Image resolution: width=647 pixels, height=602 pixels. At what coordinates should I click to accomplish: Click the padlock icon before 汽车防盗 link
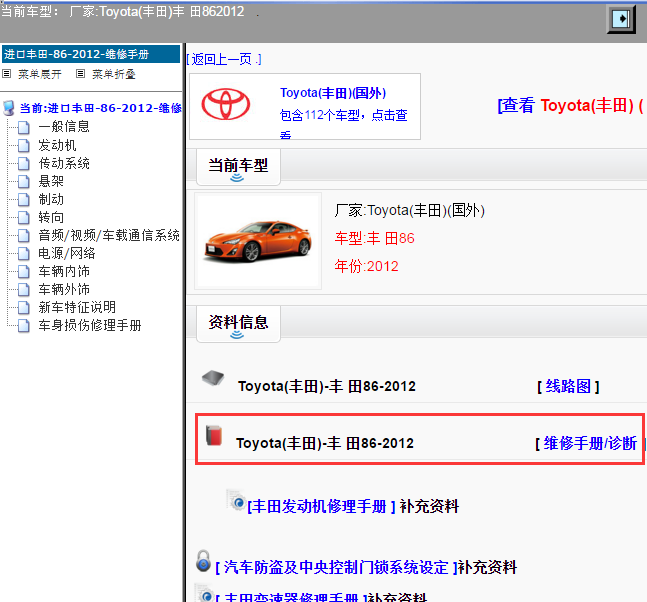coord(203,561)
